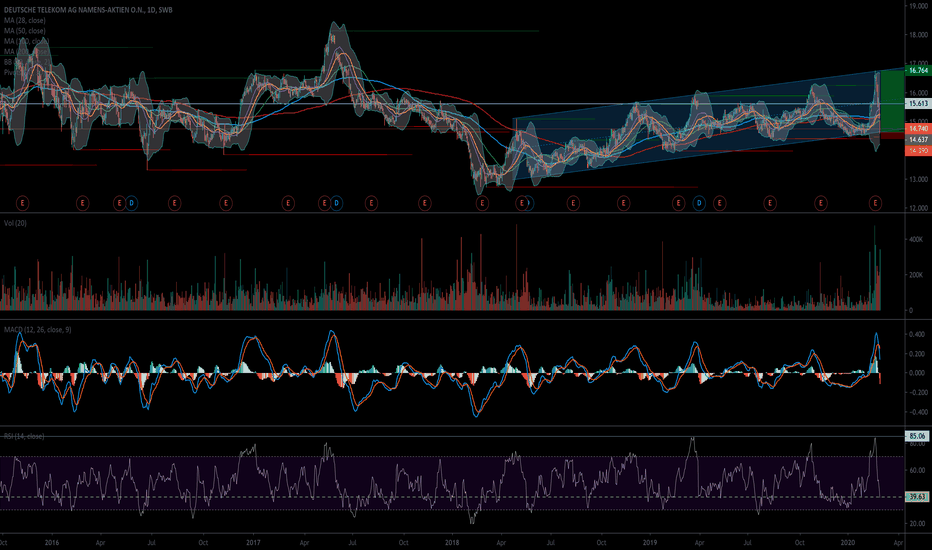Open the earnings marker from November 2018
932x550 pixels.
pyautogui.click(x=623, y=203)
